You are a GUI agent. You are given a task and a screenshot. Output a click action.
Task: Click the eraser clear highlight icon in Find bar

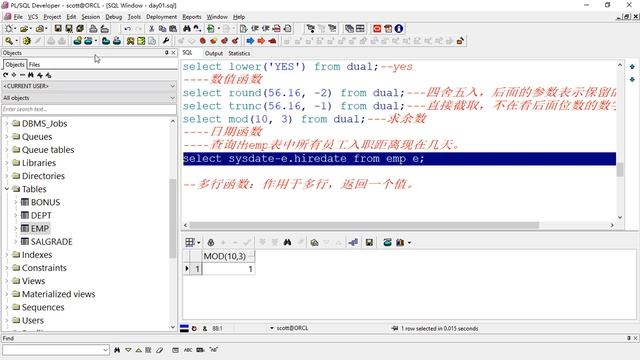pos(160,350)
